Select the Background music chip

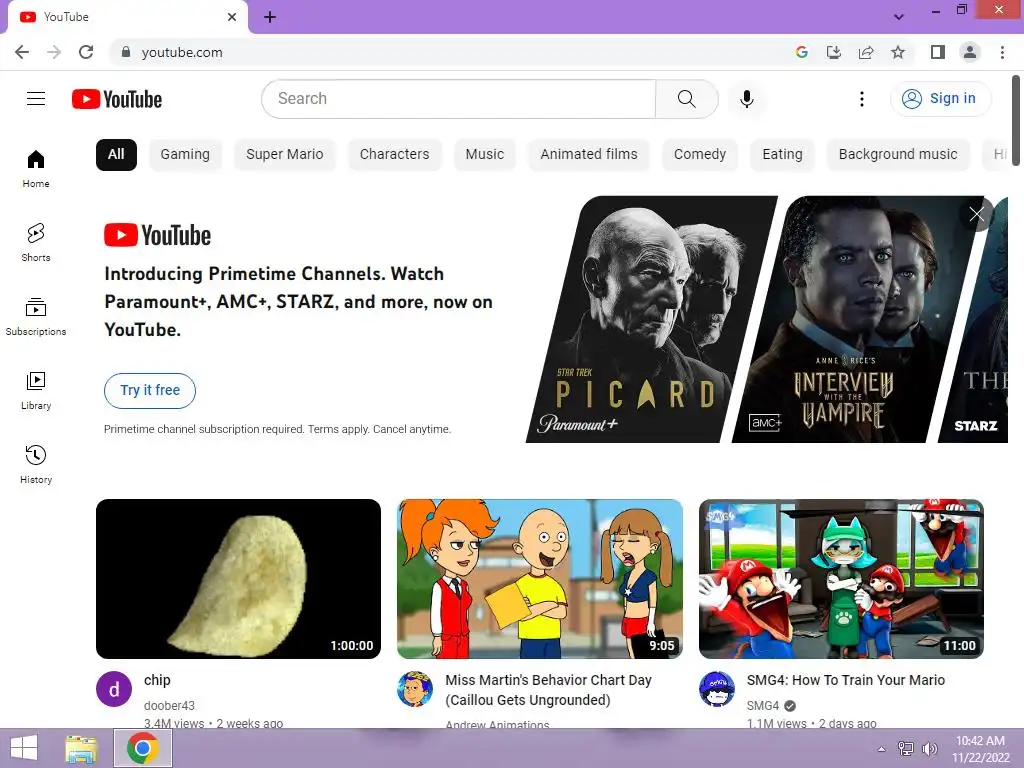pos(898,155)
